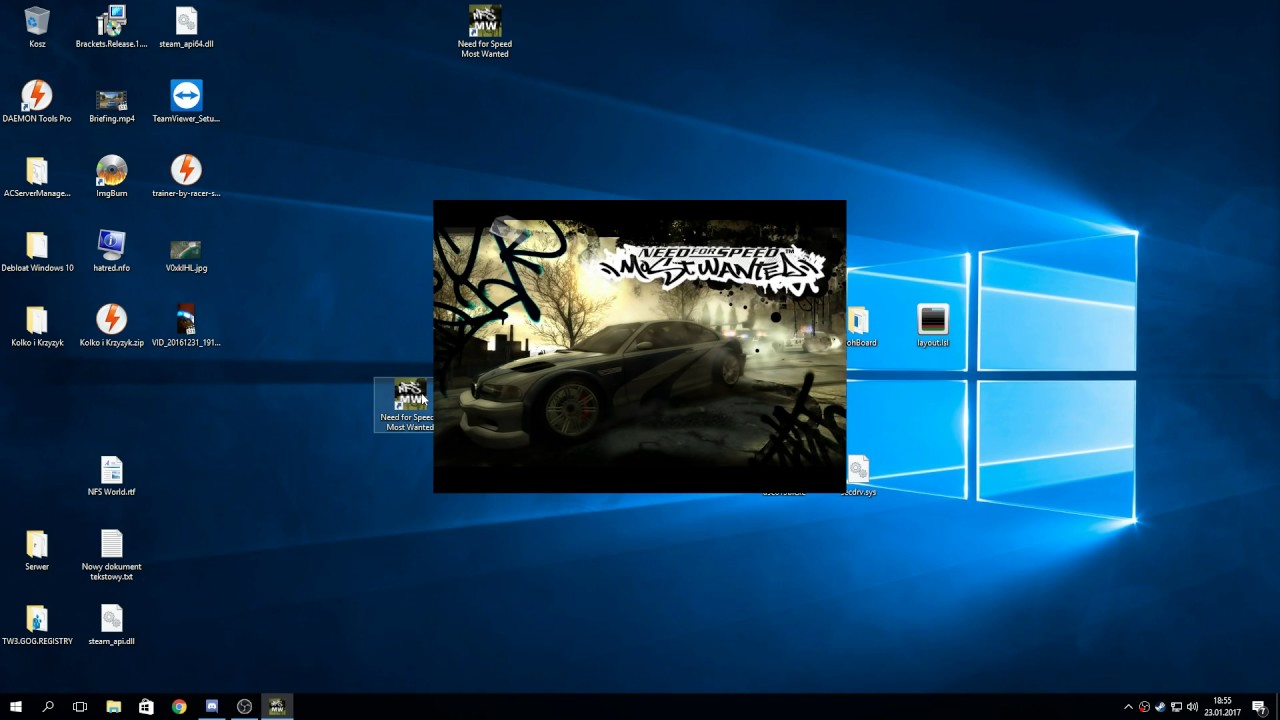The width and height of the screenshot is (1280, 720).
Task: Select the Kolko i Krzyzyk.zip archive
Action: pyautogui.click(x=111, y=325)
